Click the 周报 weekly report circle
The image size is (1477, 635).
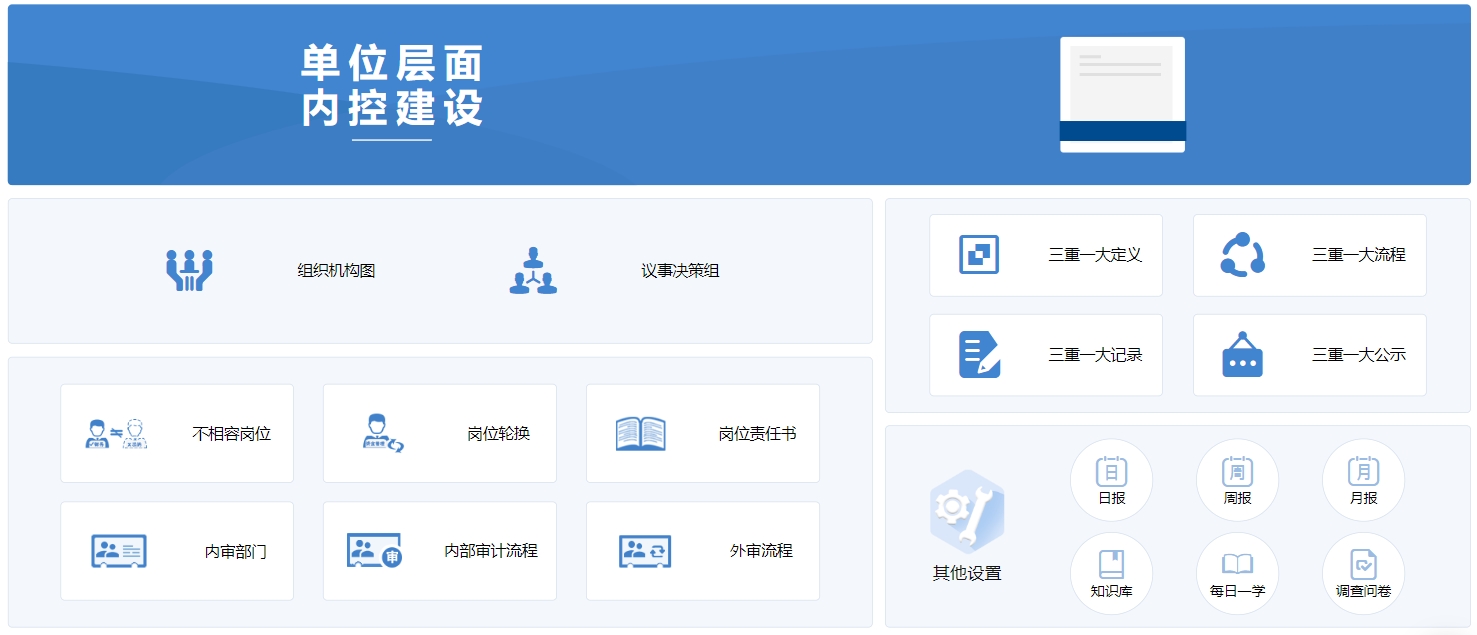click(x=1237, y=479)
